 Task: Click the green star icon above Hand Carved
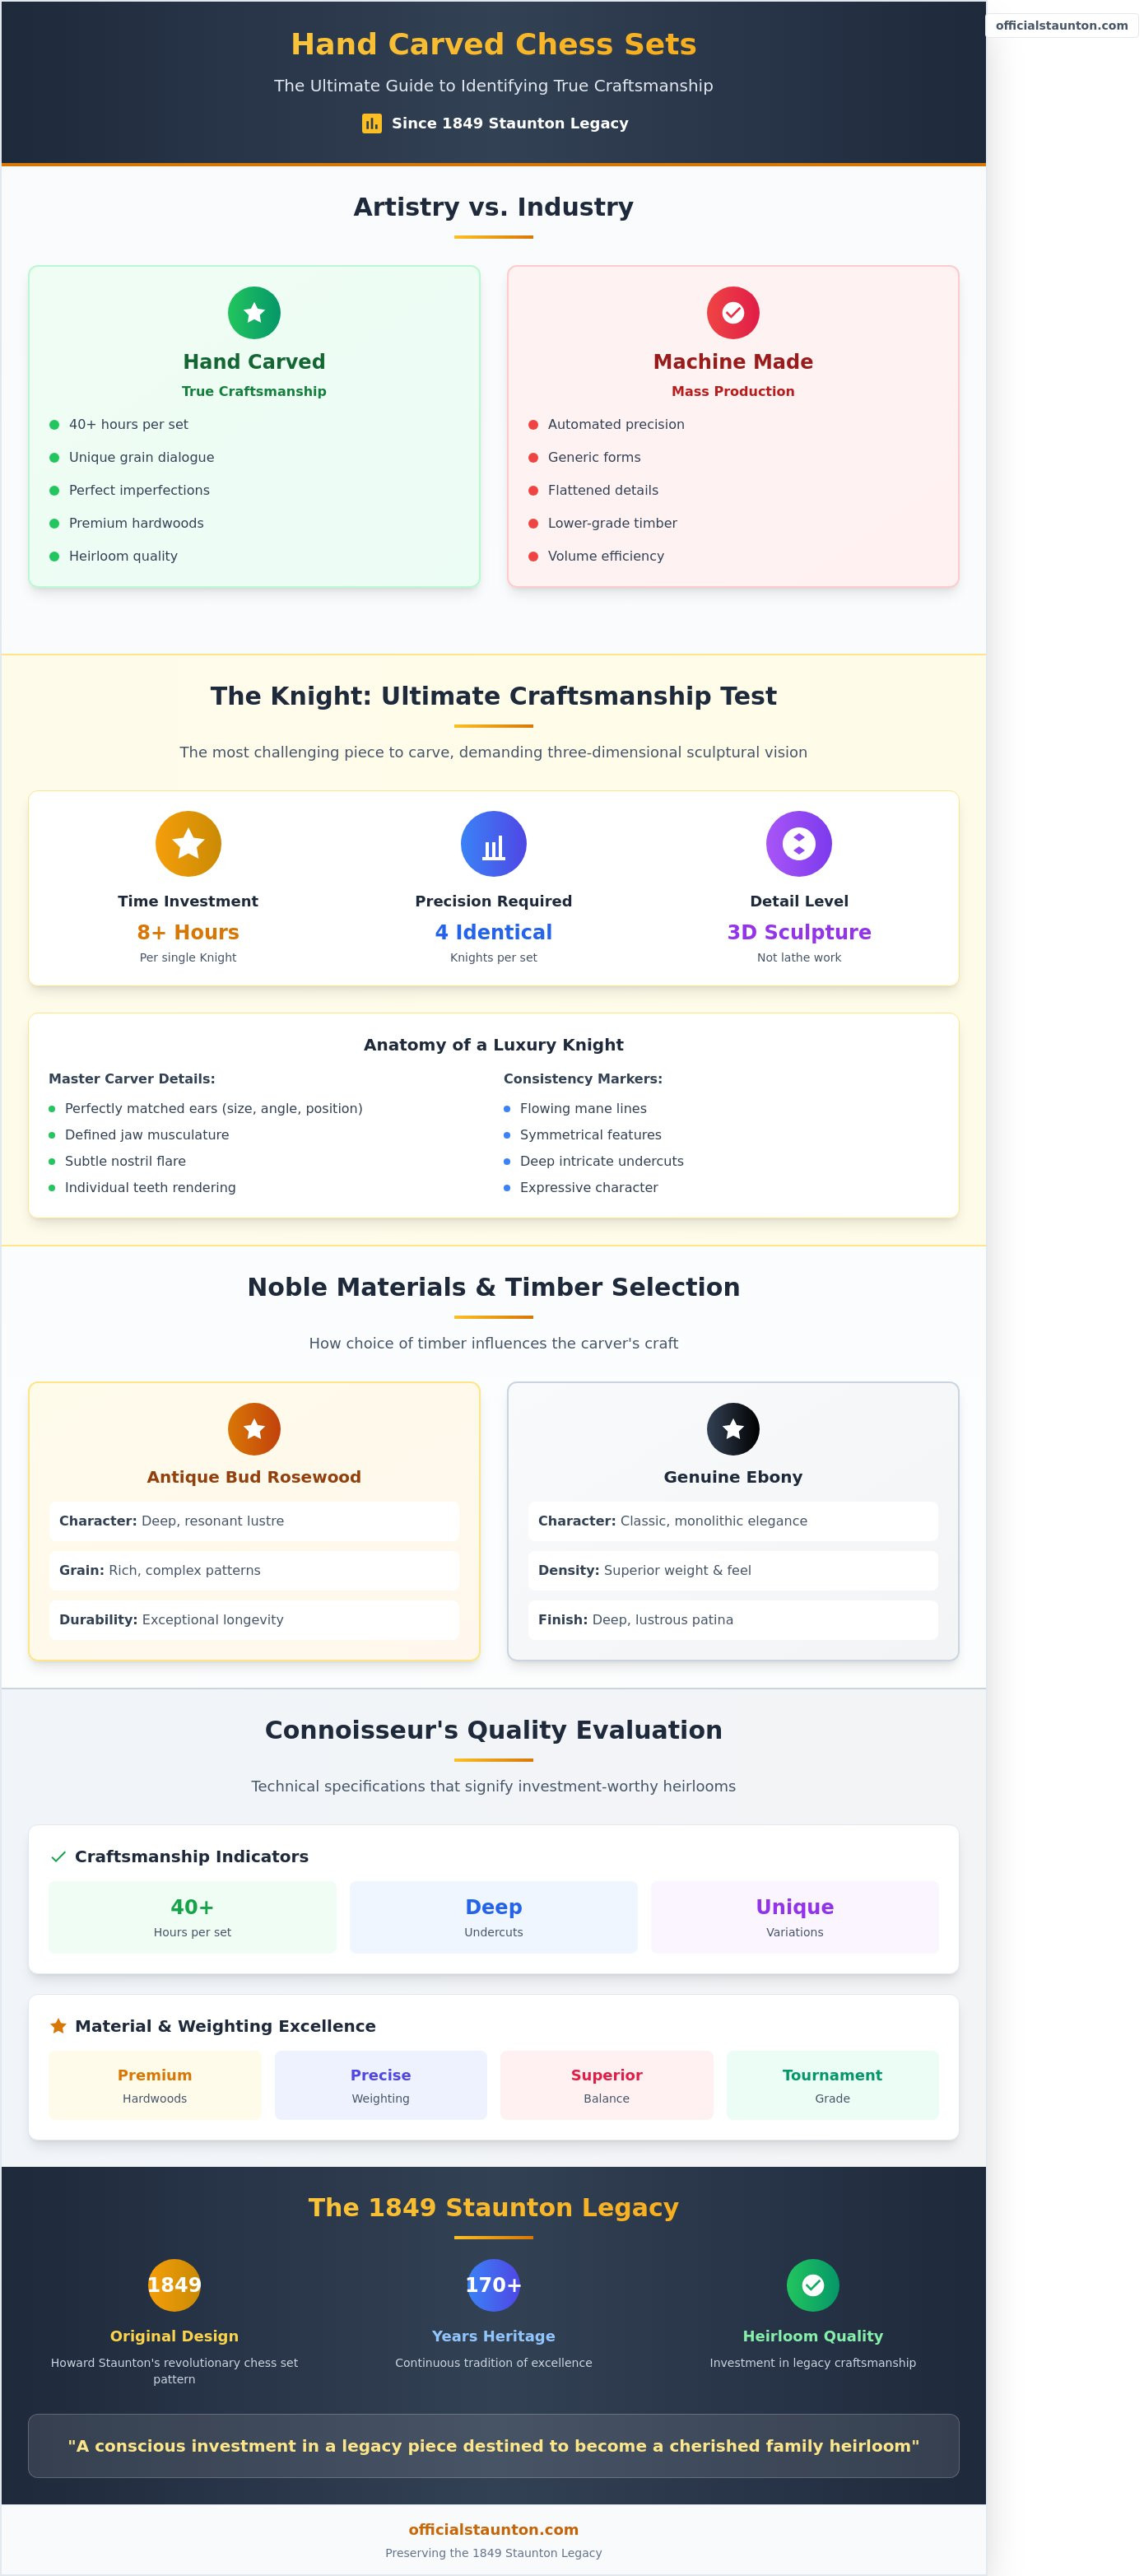[x=254, y=313]
